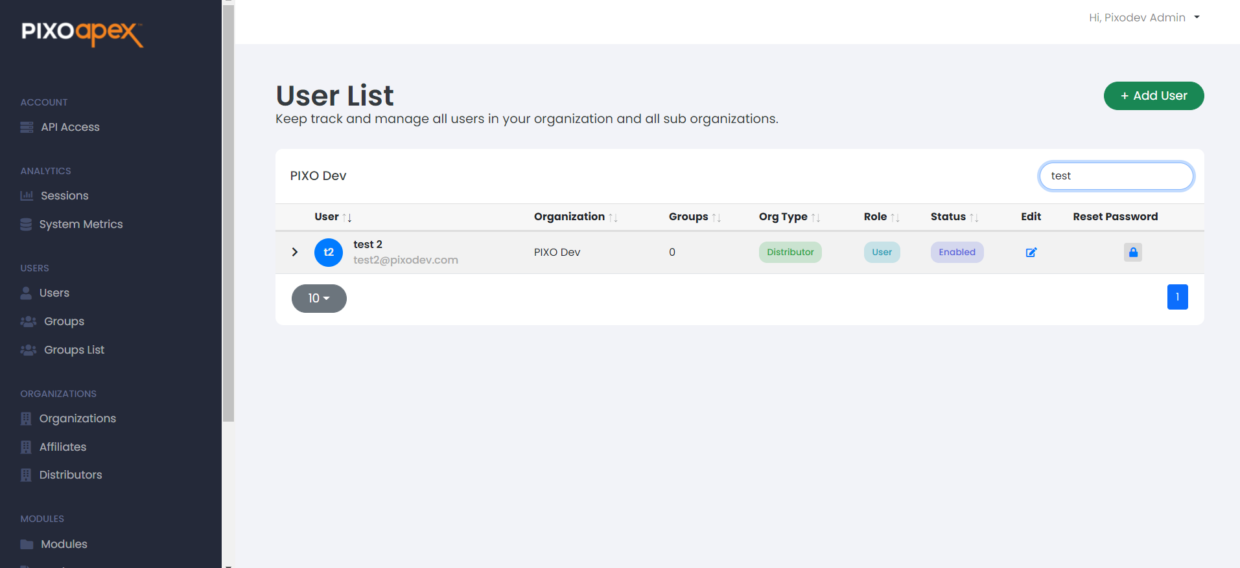
Task: Sort by the Org Type column
Action: pos(790,217)
